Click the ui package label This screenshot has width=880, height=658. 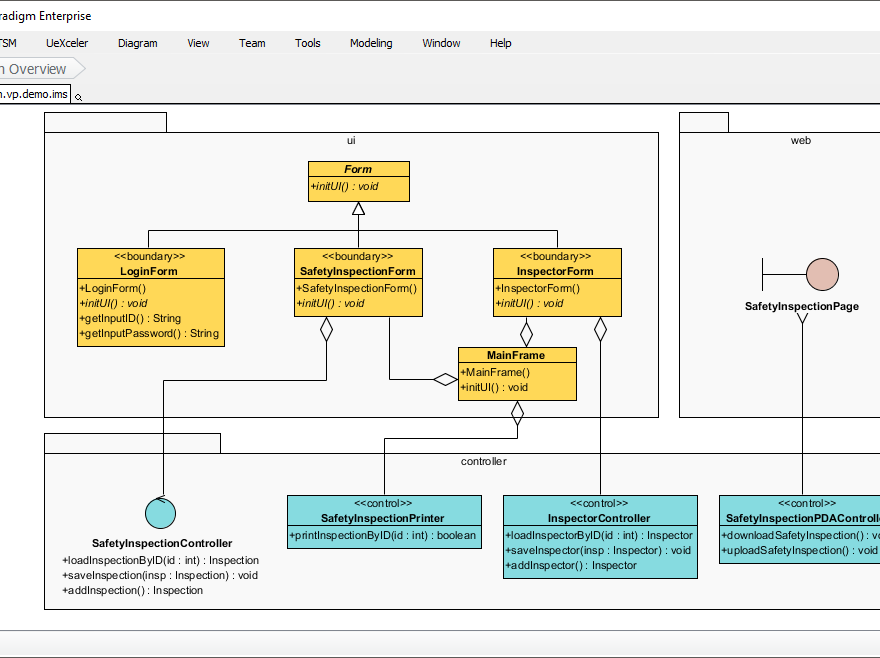(x=351, y=140)
